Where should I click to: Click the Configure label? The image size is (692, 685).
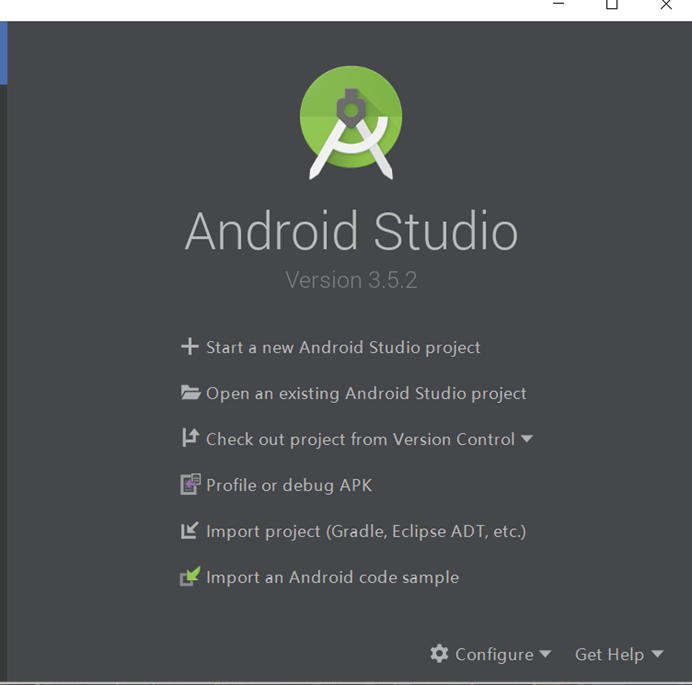[x=494, y=655]
